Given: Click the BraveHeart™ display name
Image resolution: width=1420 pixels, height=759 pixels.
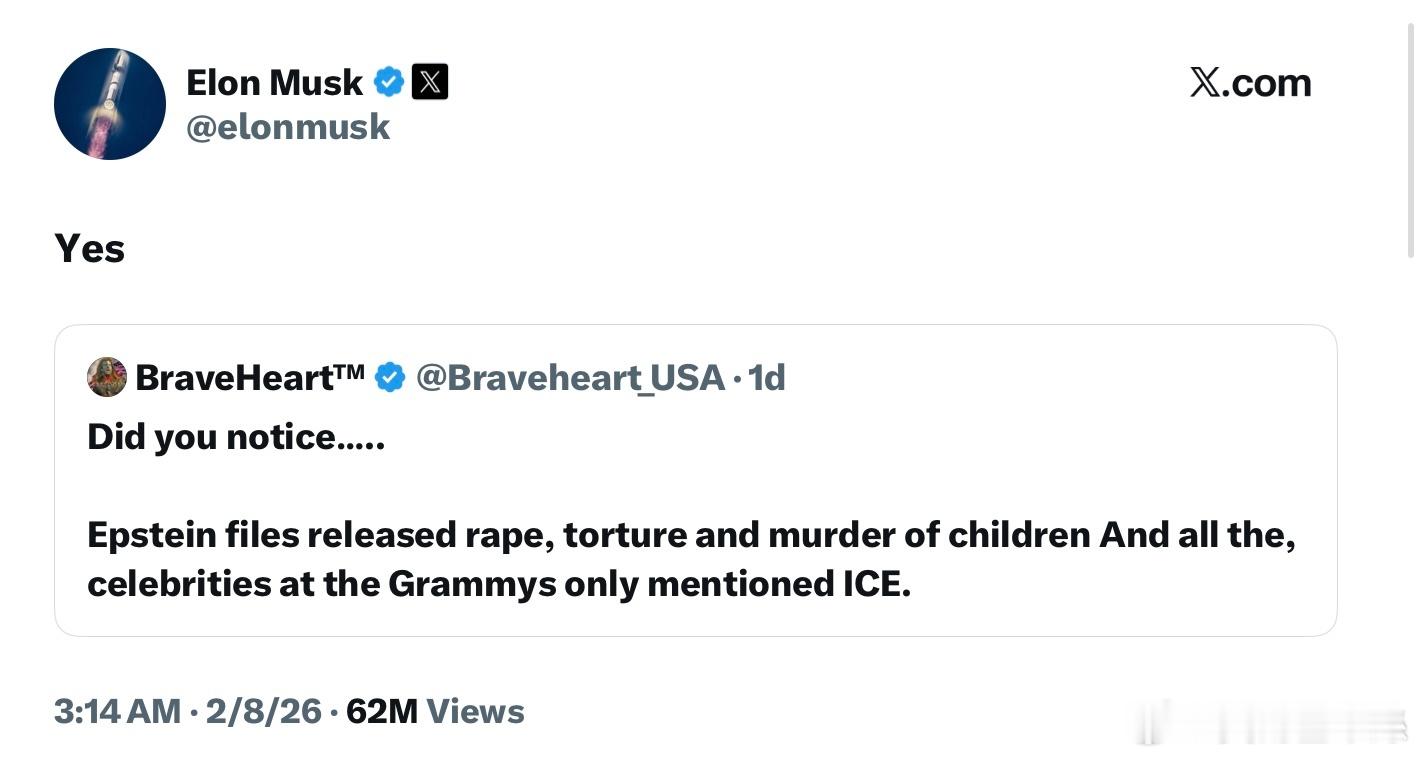Looking at the screenshot, I should (x=250, y=377).
